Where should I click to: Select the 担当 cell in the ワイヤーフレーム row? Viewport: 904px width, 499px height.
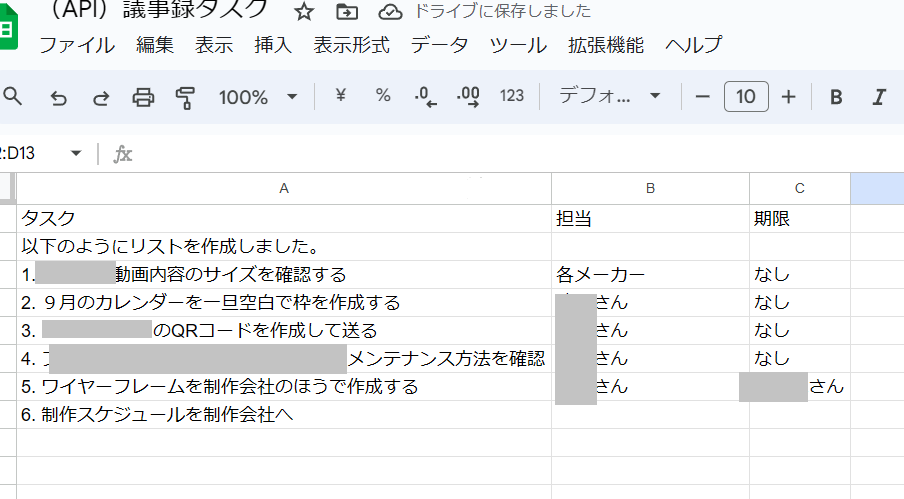pos(650,387)
